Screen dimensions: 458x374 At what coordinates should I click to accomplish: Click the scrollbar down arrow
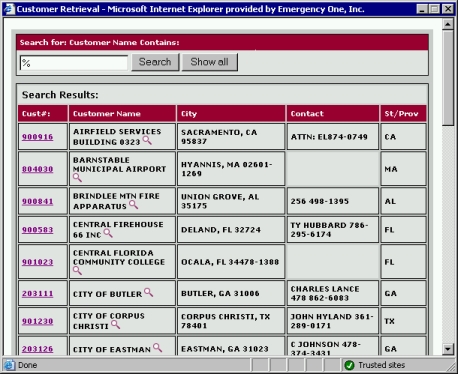(448, 349)
